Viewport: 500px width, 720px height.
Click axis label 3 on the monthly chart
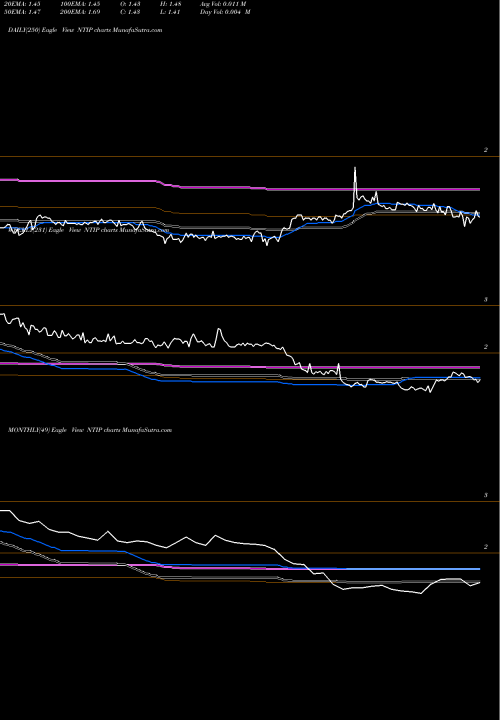click(485, 495)
